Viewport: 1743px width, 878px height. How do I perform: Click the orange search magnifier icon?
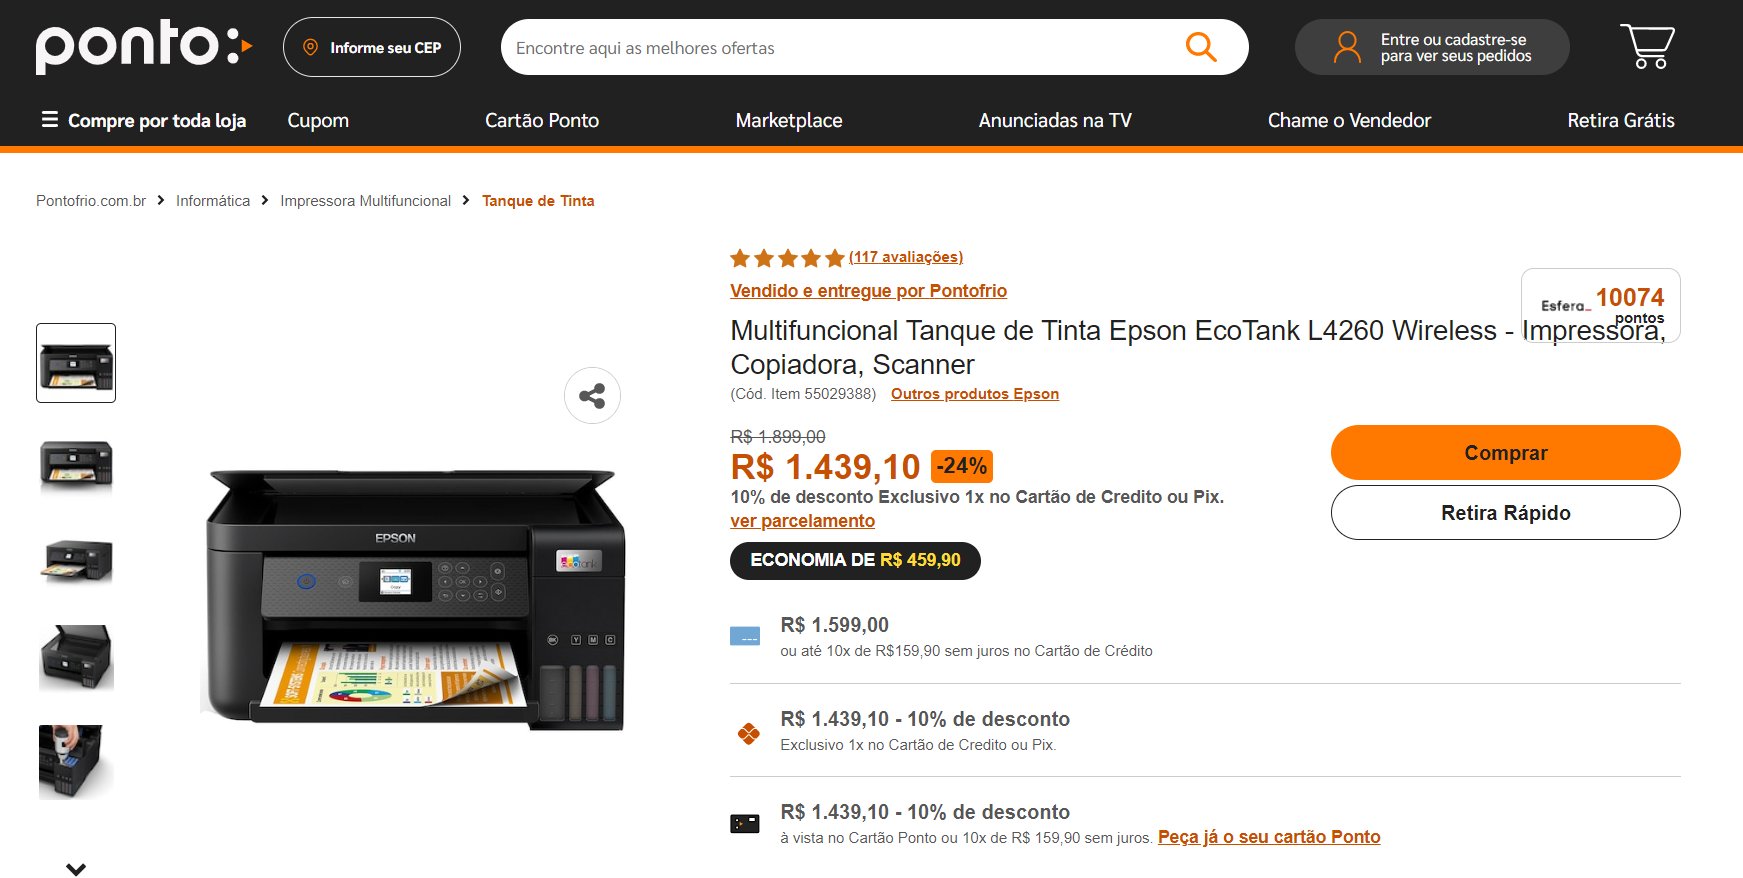click(1200, 47)
